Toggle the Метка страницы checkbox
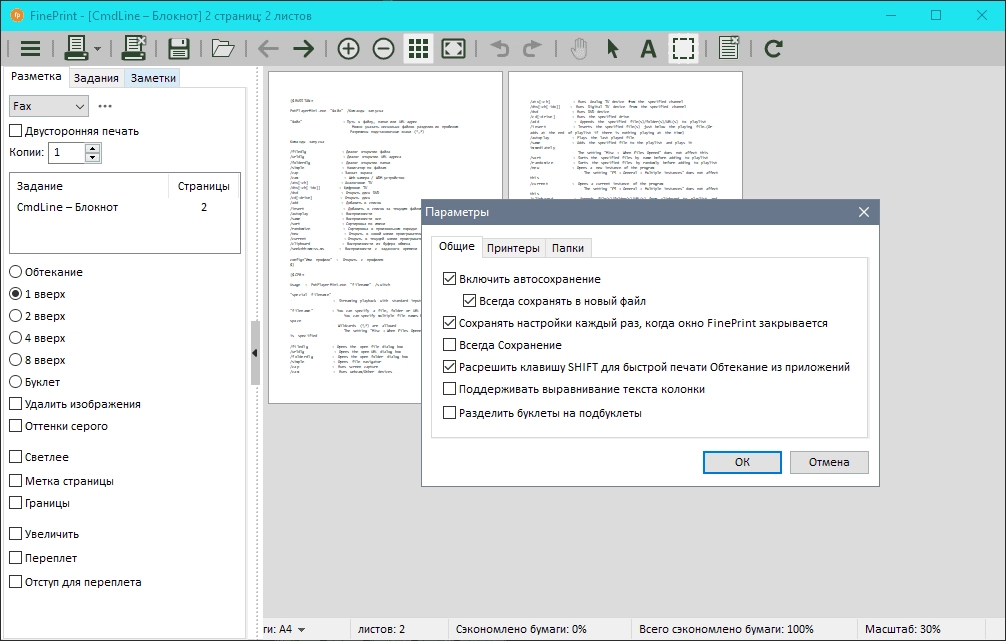The width and height of the screenshot is (1006, 641). point(15,481)
